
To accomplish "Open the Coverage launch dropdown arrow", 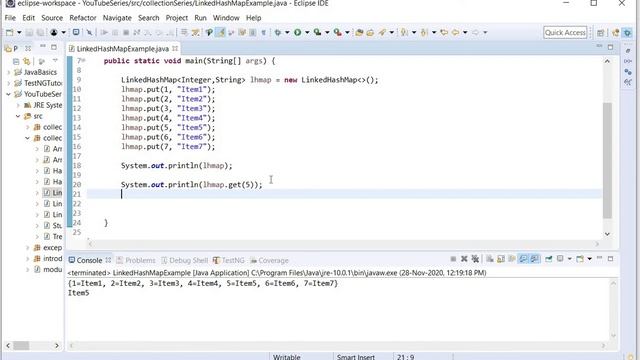I will coord(327,32).
